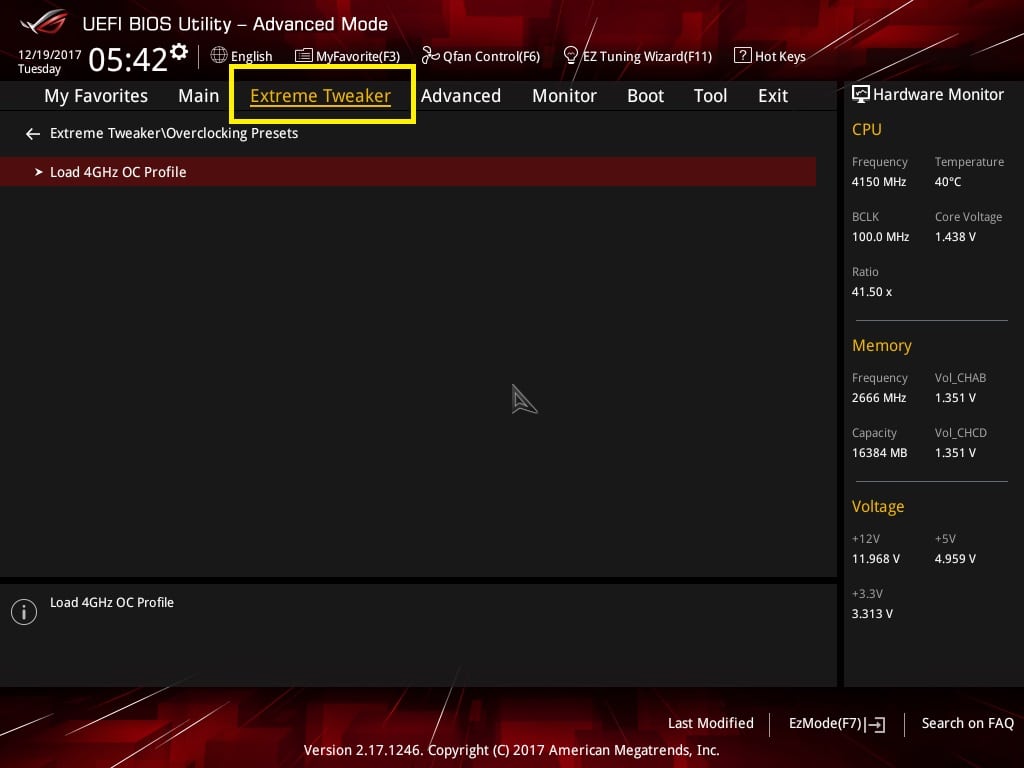
Task: Open Qfan Control(F6)
Action: tap(491, 56)
